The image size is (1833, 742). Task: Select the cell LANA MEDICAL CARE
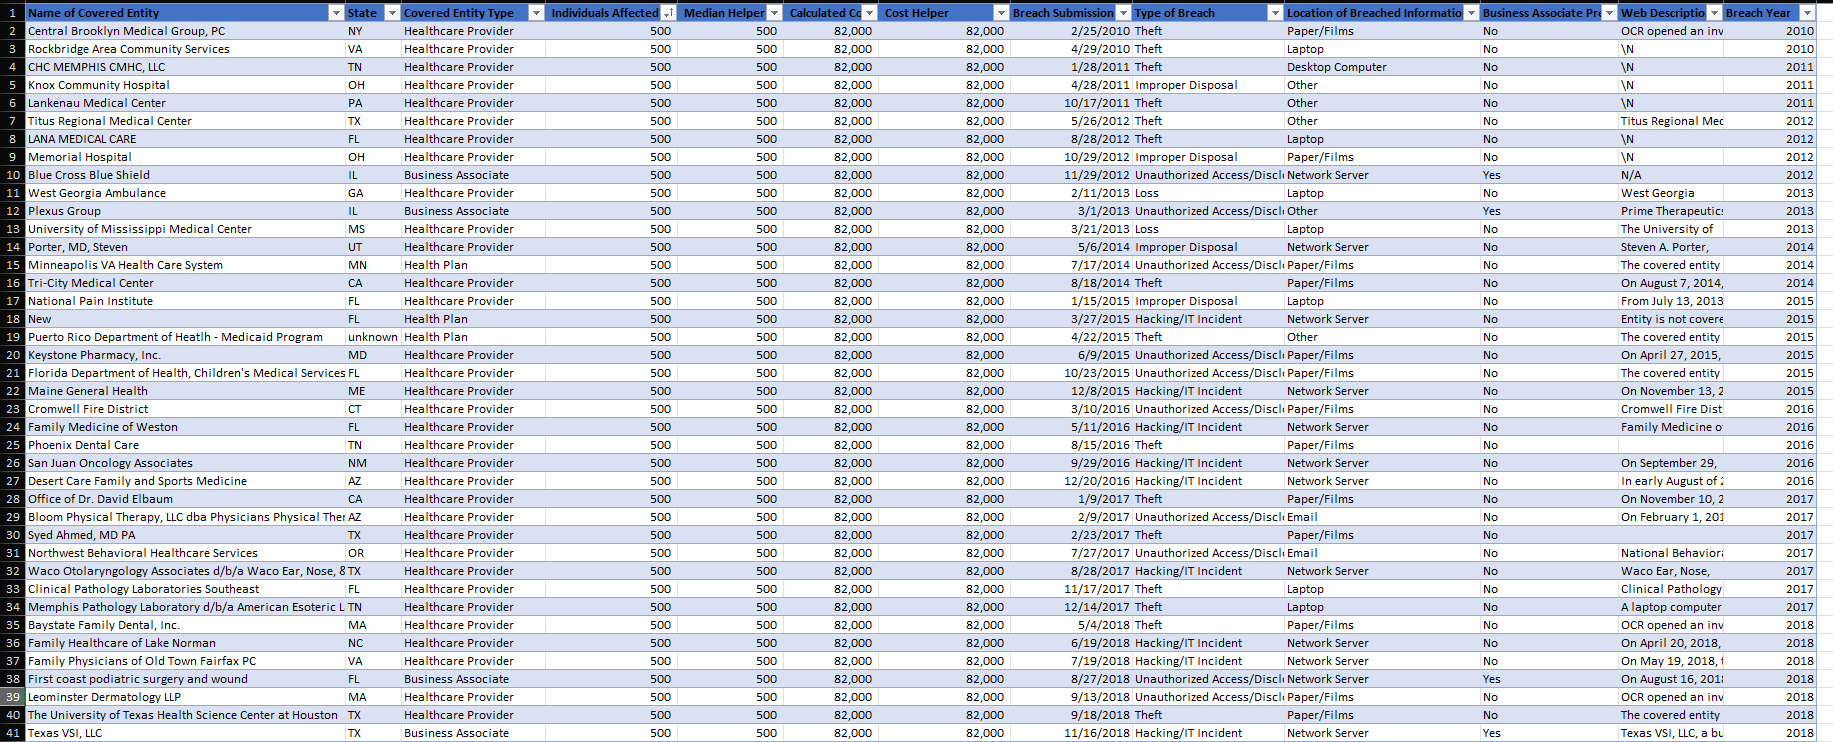click(185, 139)
